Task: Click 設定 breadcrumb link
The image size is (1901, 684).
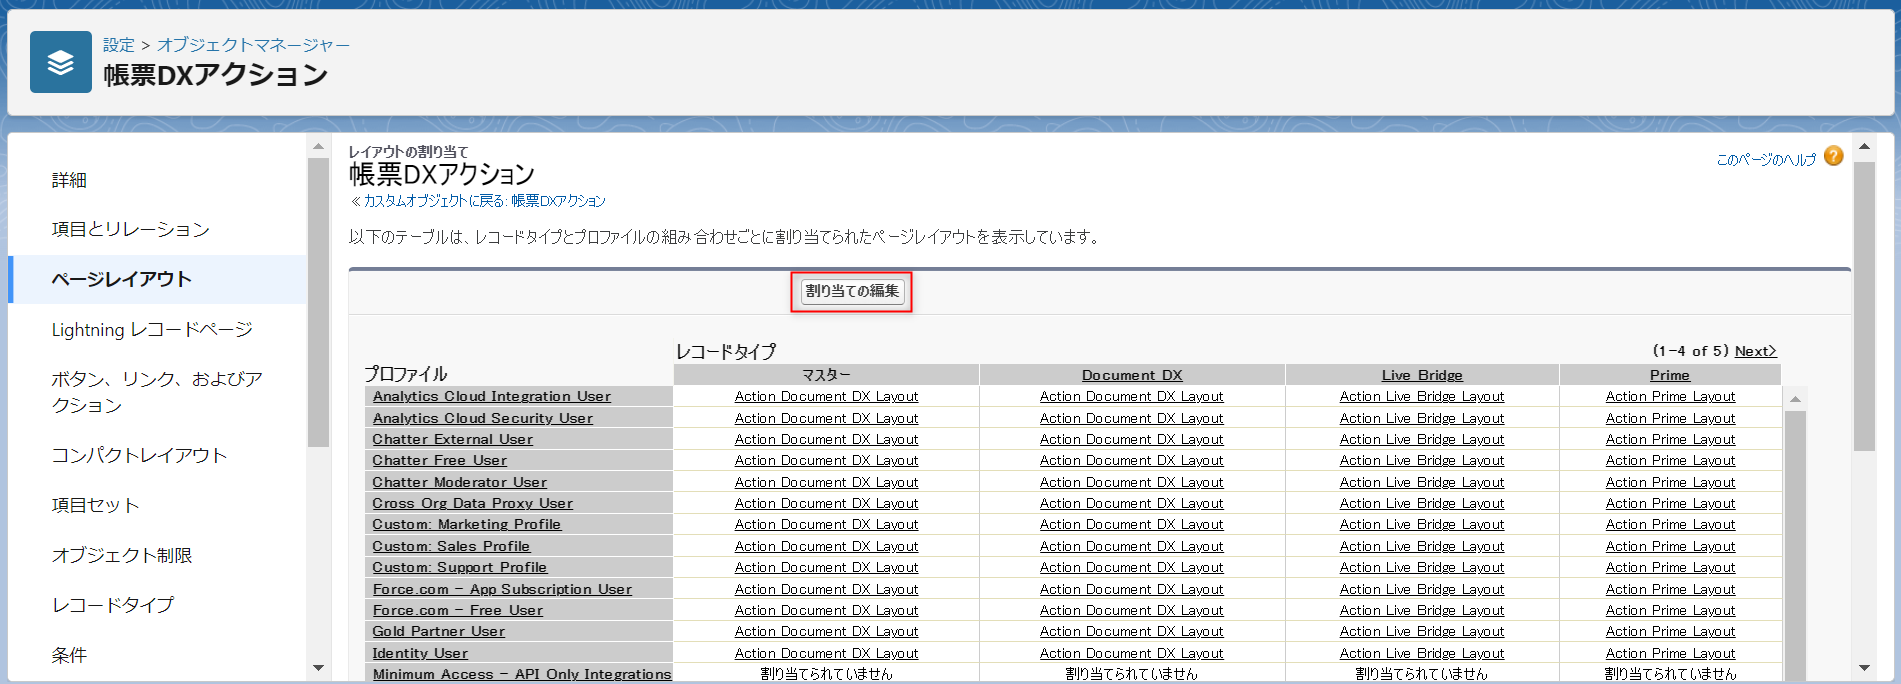Action: click(x=118, y=45)
